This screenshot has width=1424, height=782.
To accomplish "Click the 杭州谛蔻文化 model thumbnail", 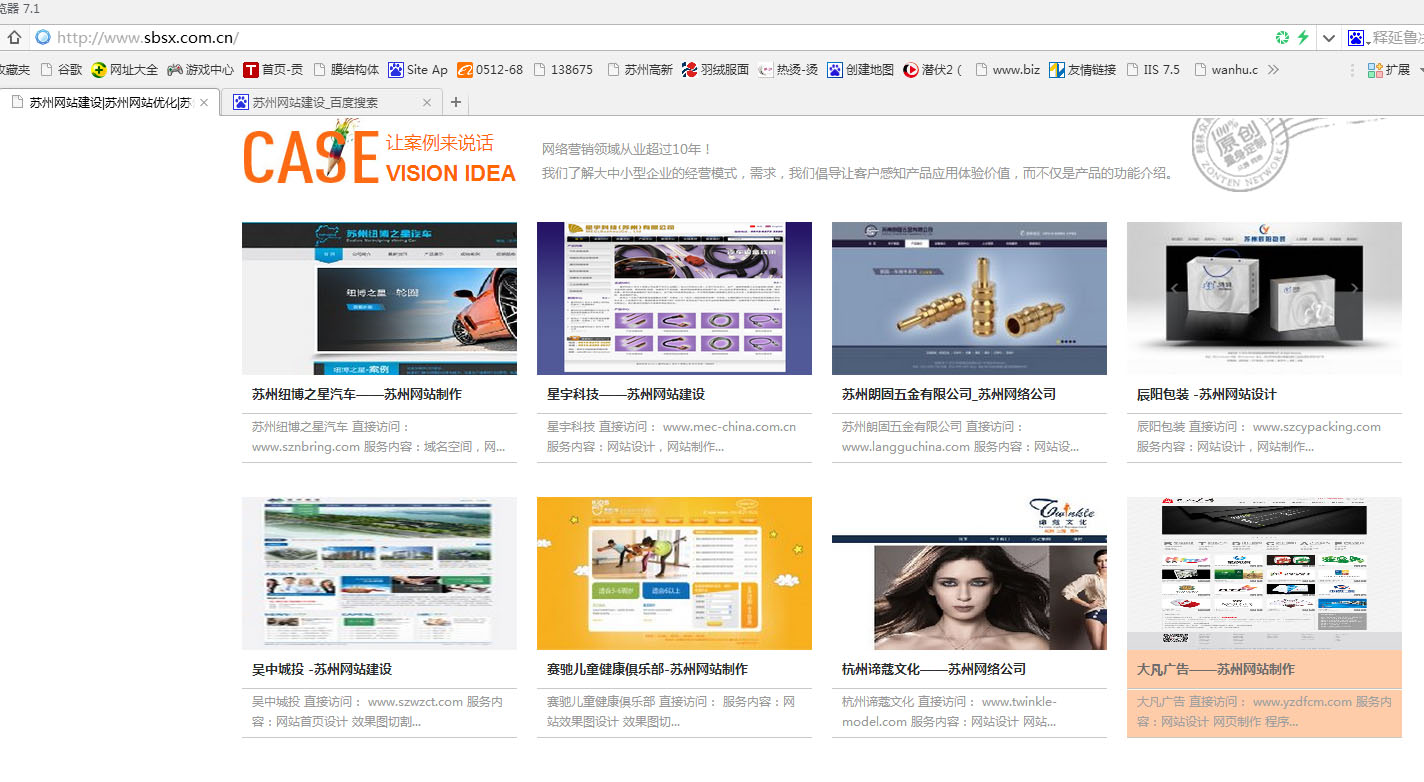I will [x=969, y=573].
